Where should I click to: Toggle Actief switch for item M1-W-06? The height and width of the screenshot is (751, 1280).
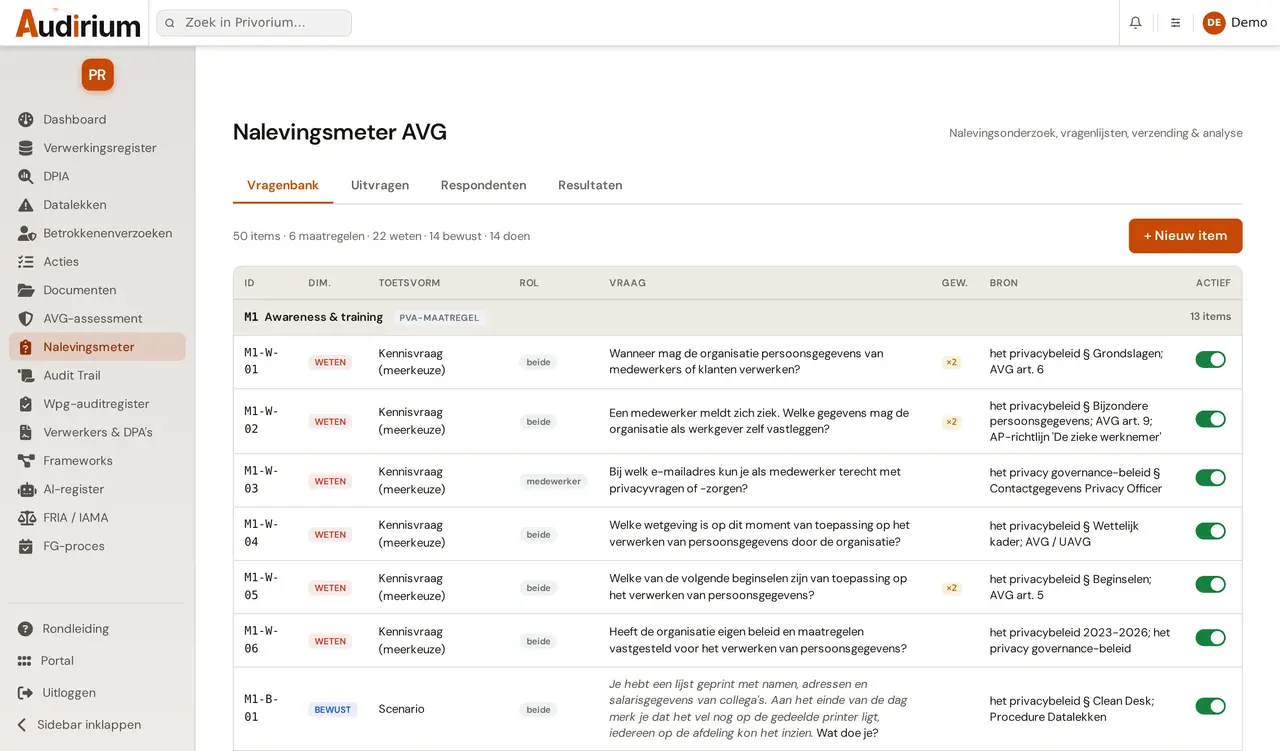click(x=1210, y=637)
